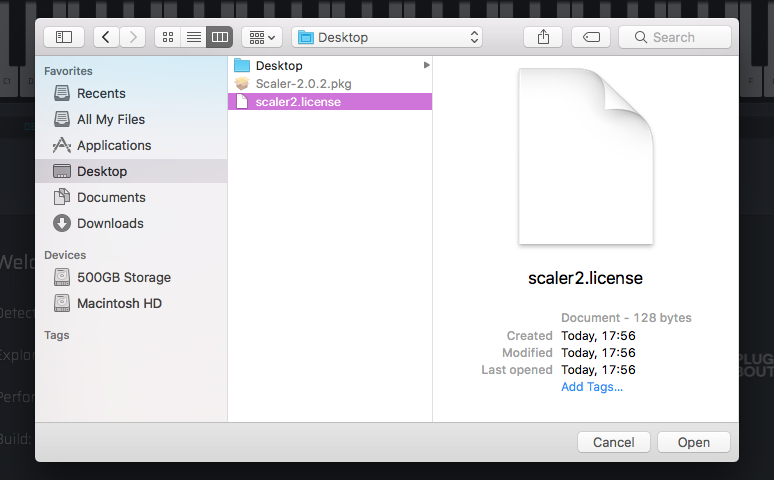Click the Devices section header
Image resolution: width=774 pixels, height=480 pixels.
coord(65,255)
